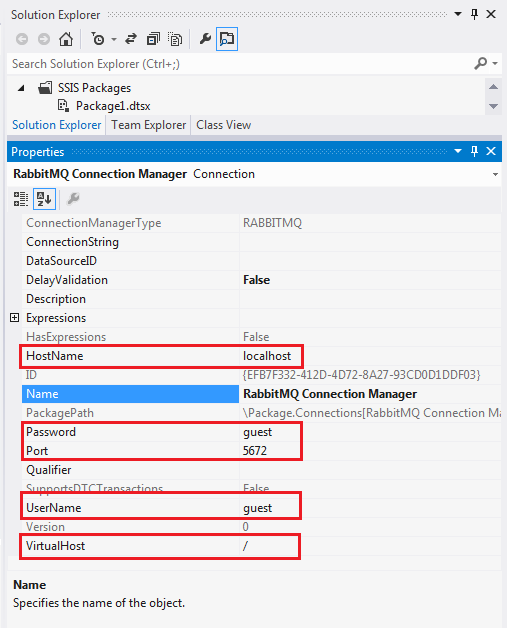The width and height of the screenshot is (507, 628).
Task: Click the Name value RabbitMQ Connection Manager
Action: [x=330, y=394]
